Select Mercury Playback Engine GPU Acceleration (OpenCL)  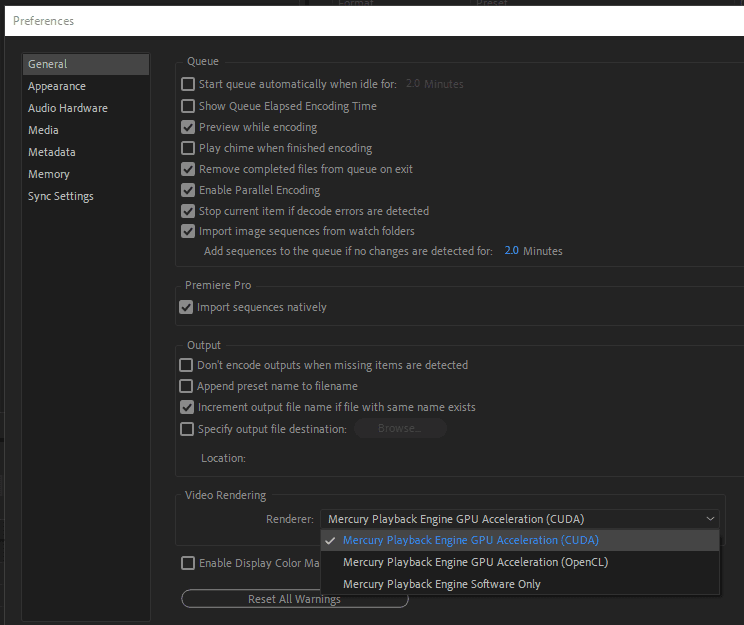click(475, 562)
